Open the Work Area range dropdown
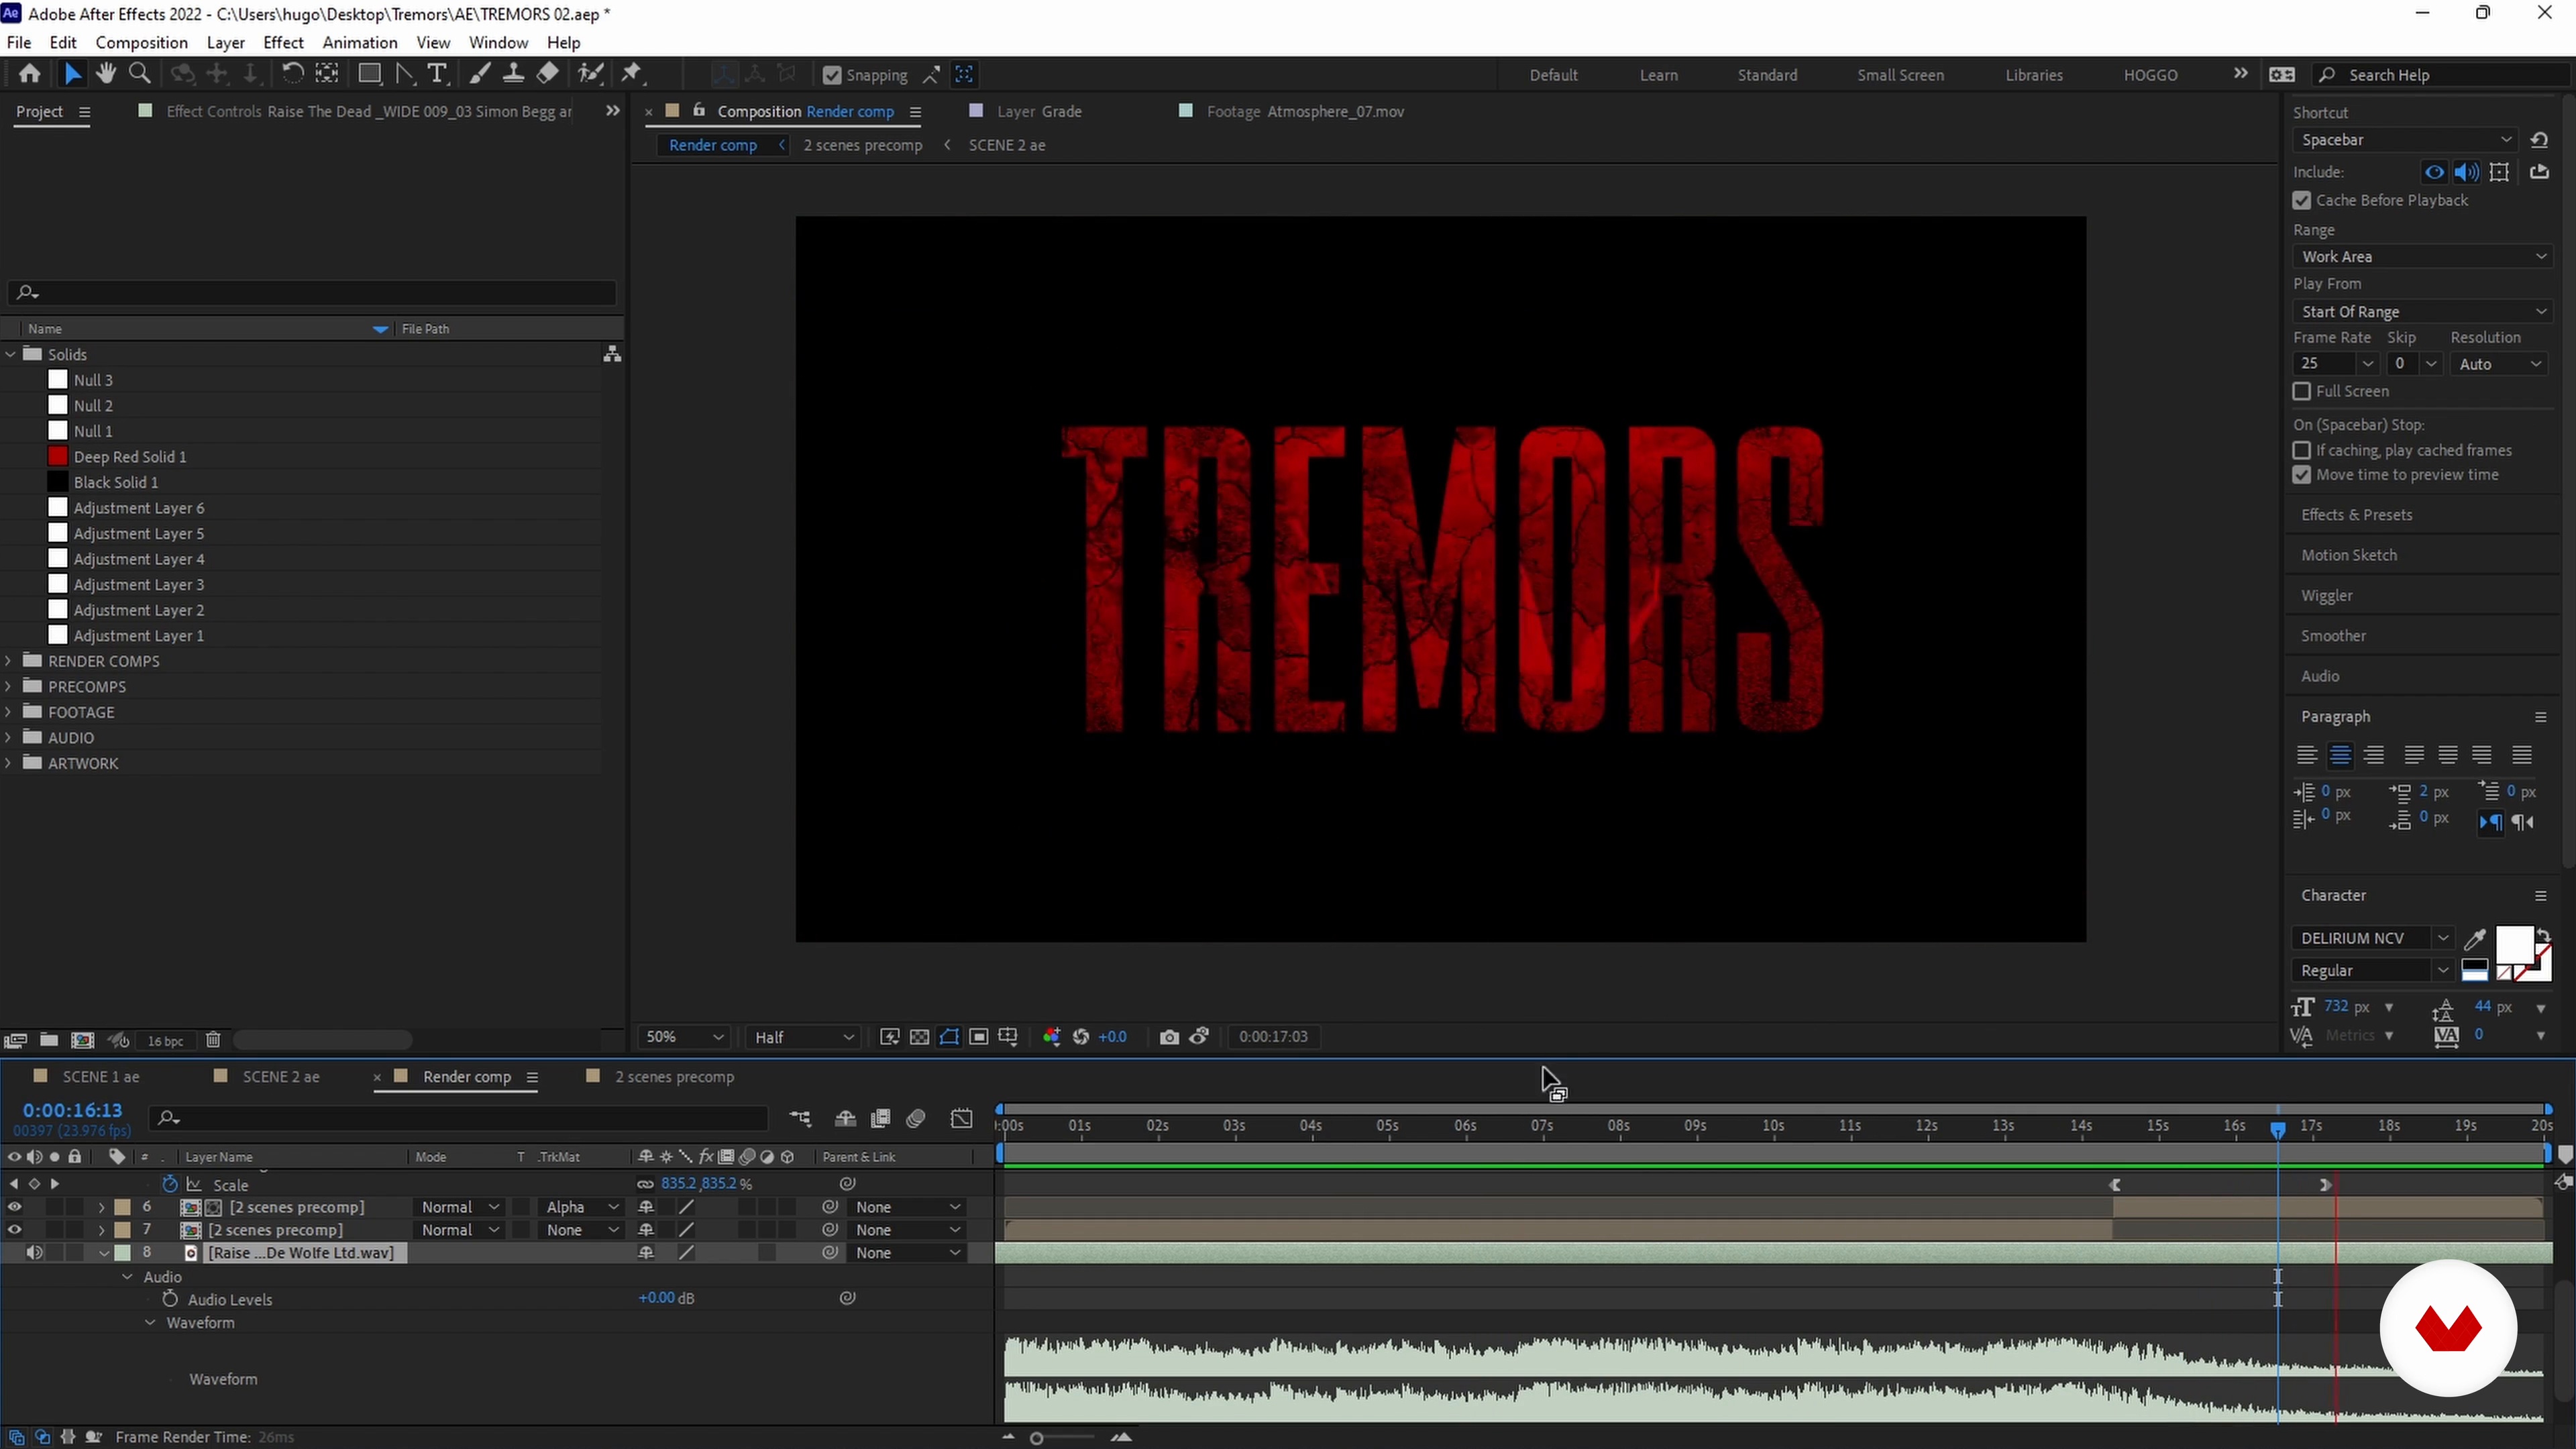Viewport: 2576px width, 1449px height. 2421,256
